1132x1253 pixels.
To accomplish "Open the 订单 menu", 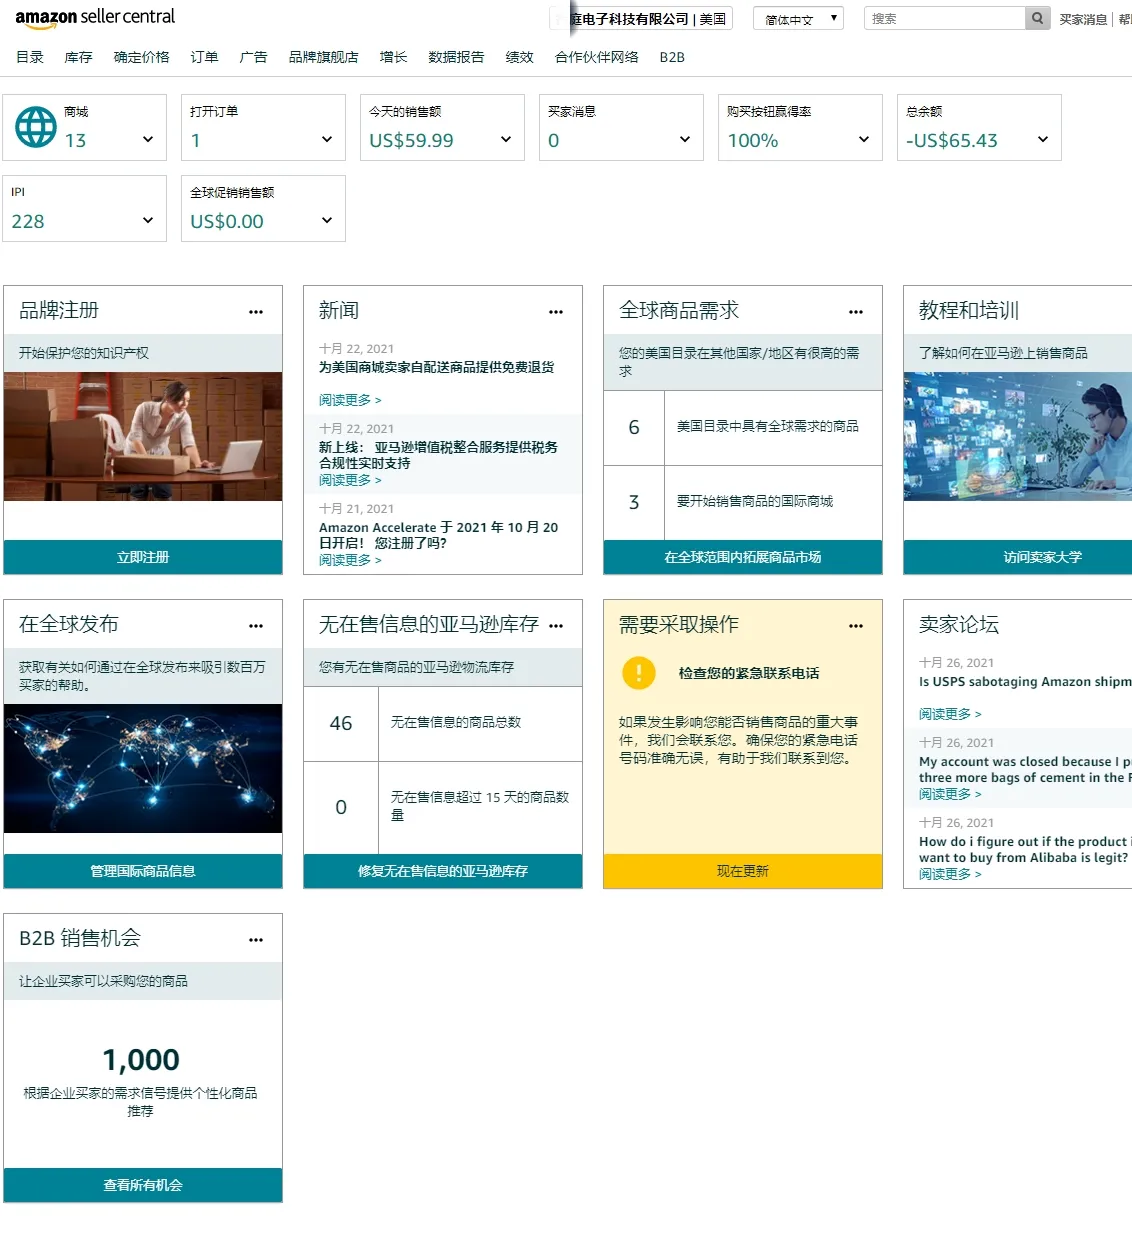I will click(204, 57).
